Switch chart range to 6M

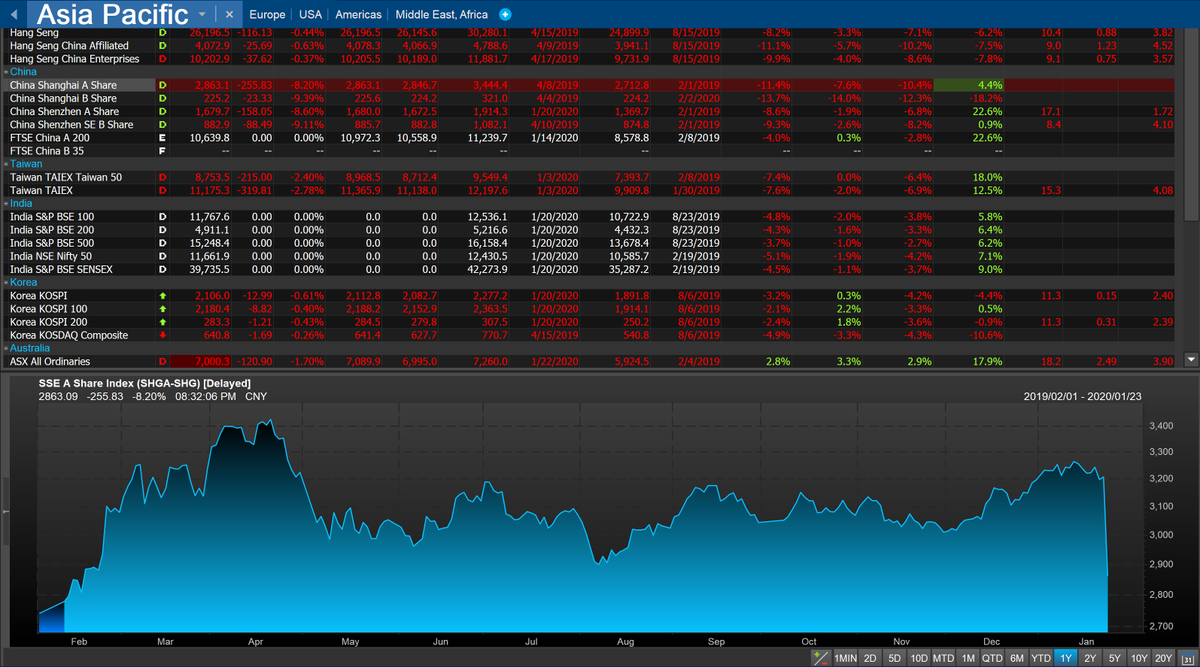click(x=1017, y=658)
